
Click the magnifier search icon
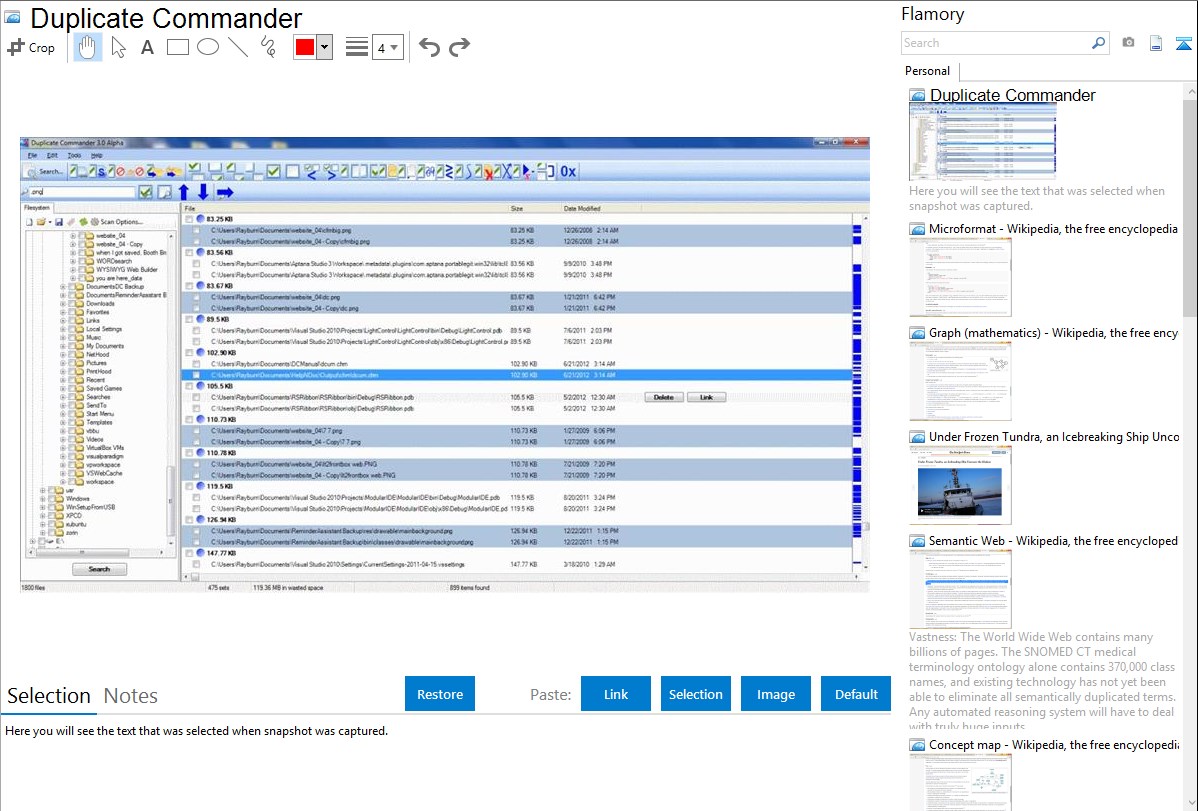(1099, 43)
